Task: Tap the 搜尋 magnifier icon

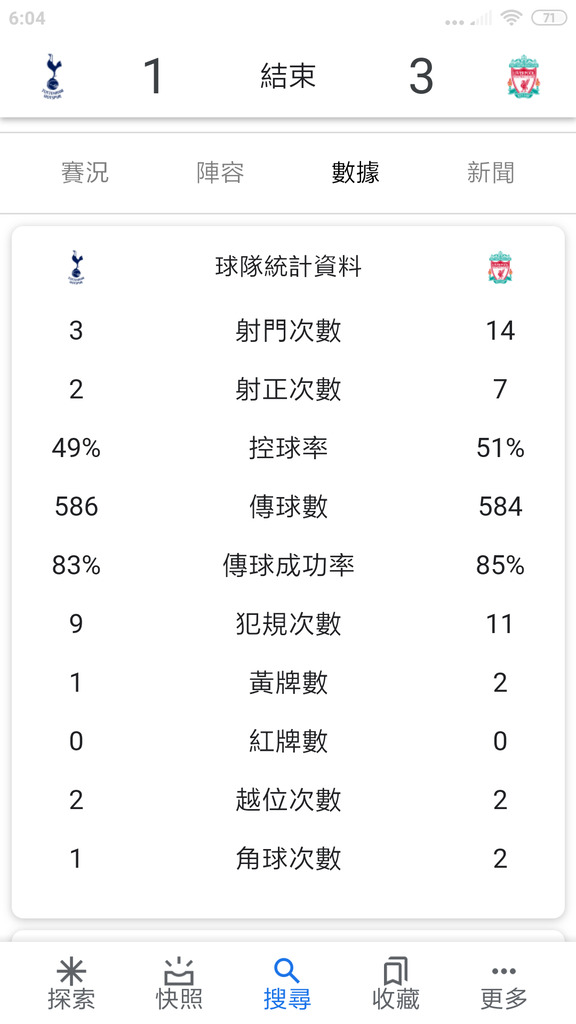Action: 287,972
